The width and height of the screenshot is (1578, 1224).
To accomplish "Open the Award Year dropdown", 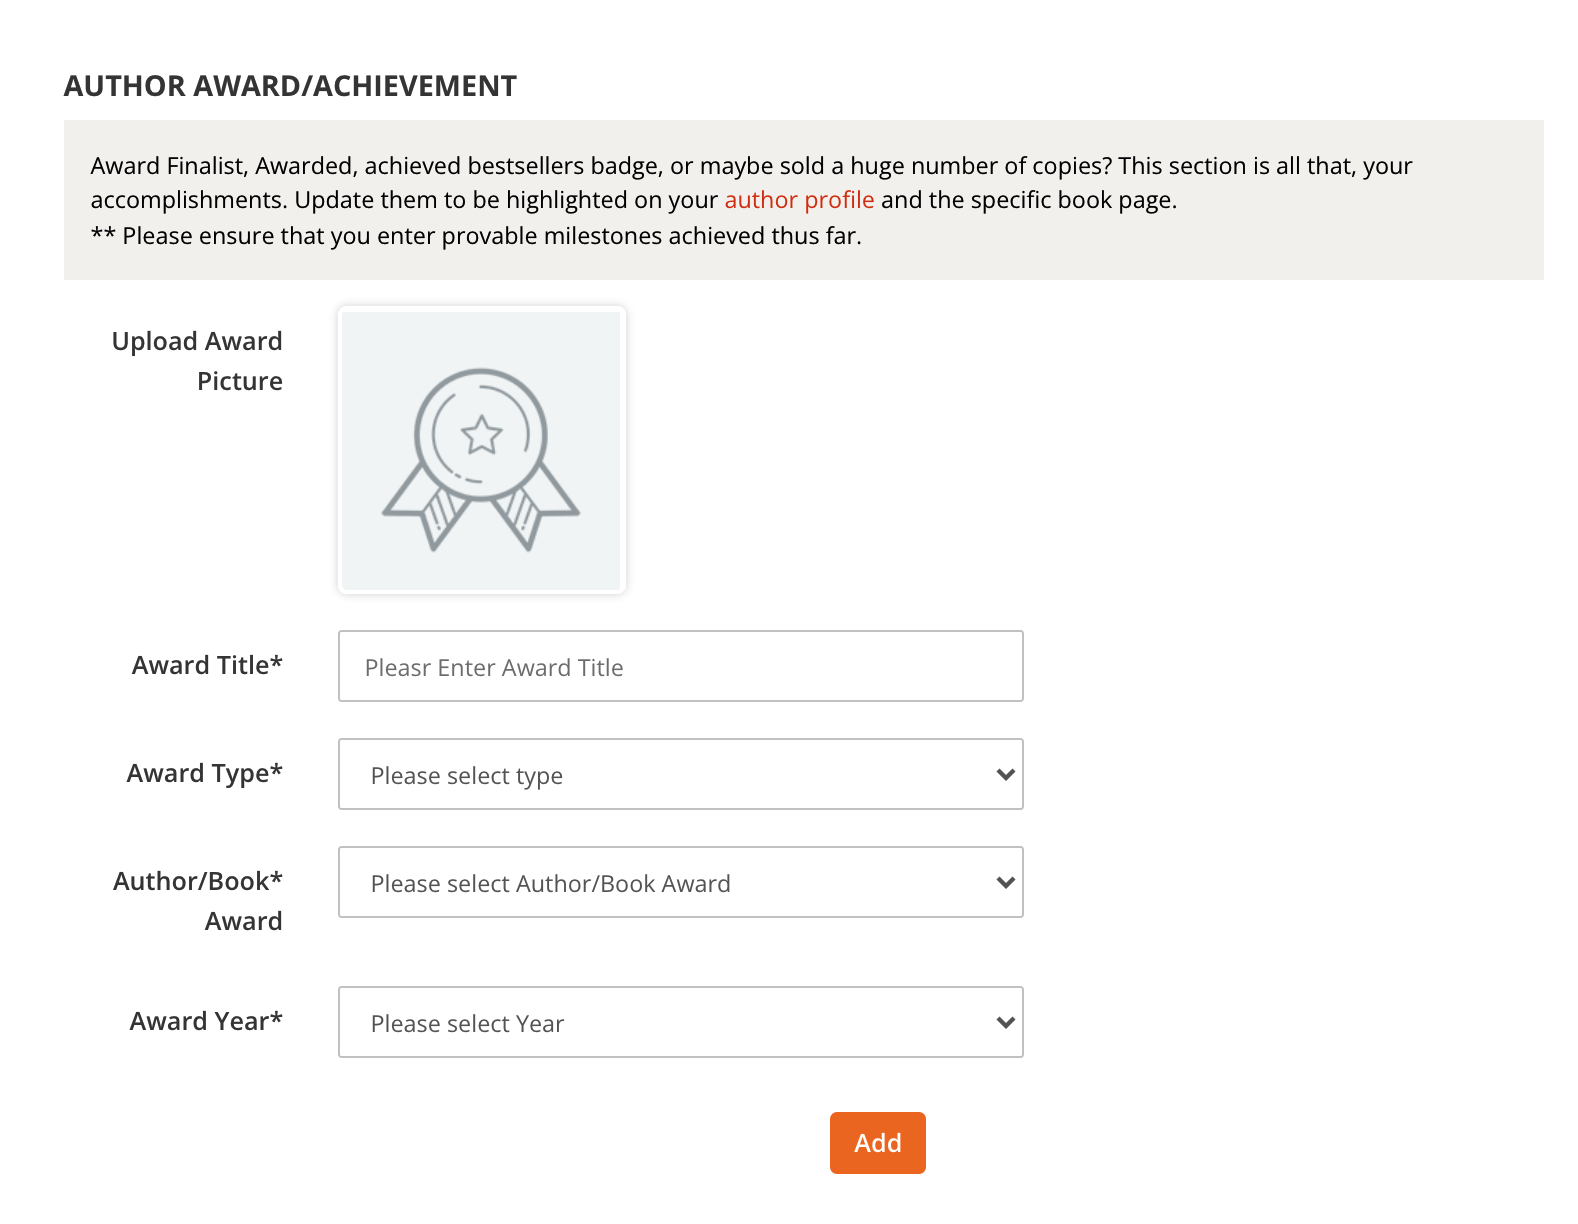I will click(x=680, y=1022).
